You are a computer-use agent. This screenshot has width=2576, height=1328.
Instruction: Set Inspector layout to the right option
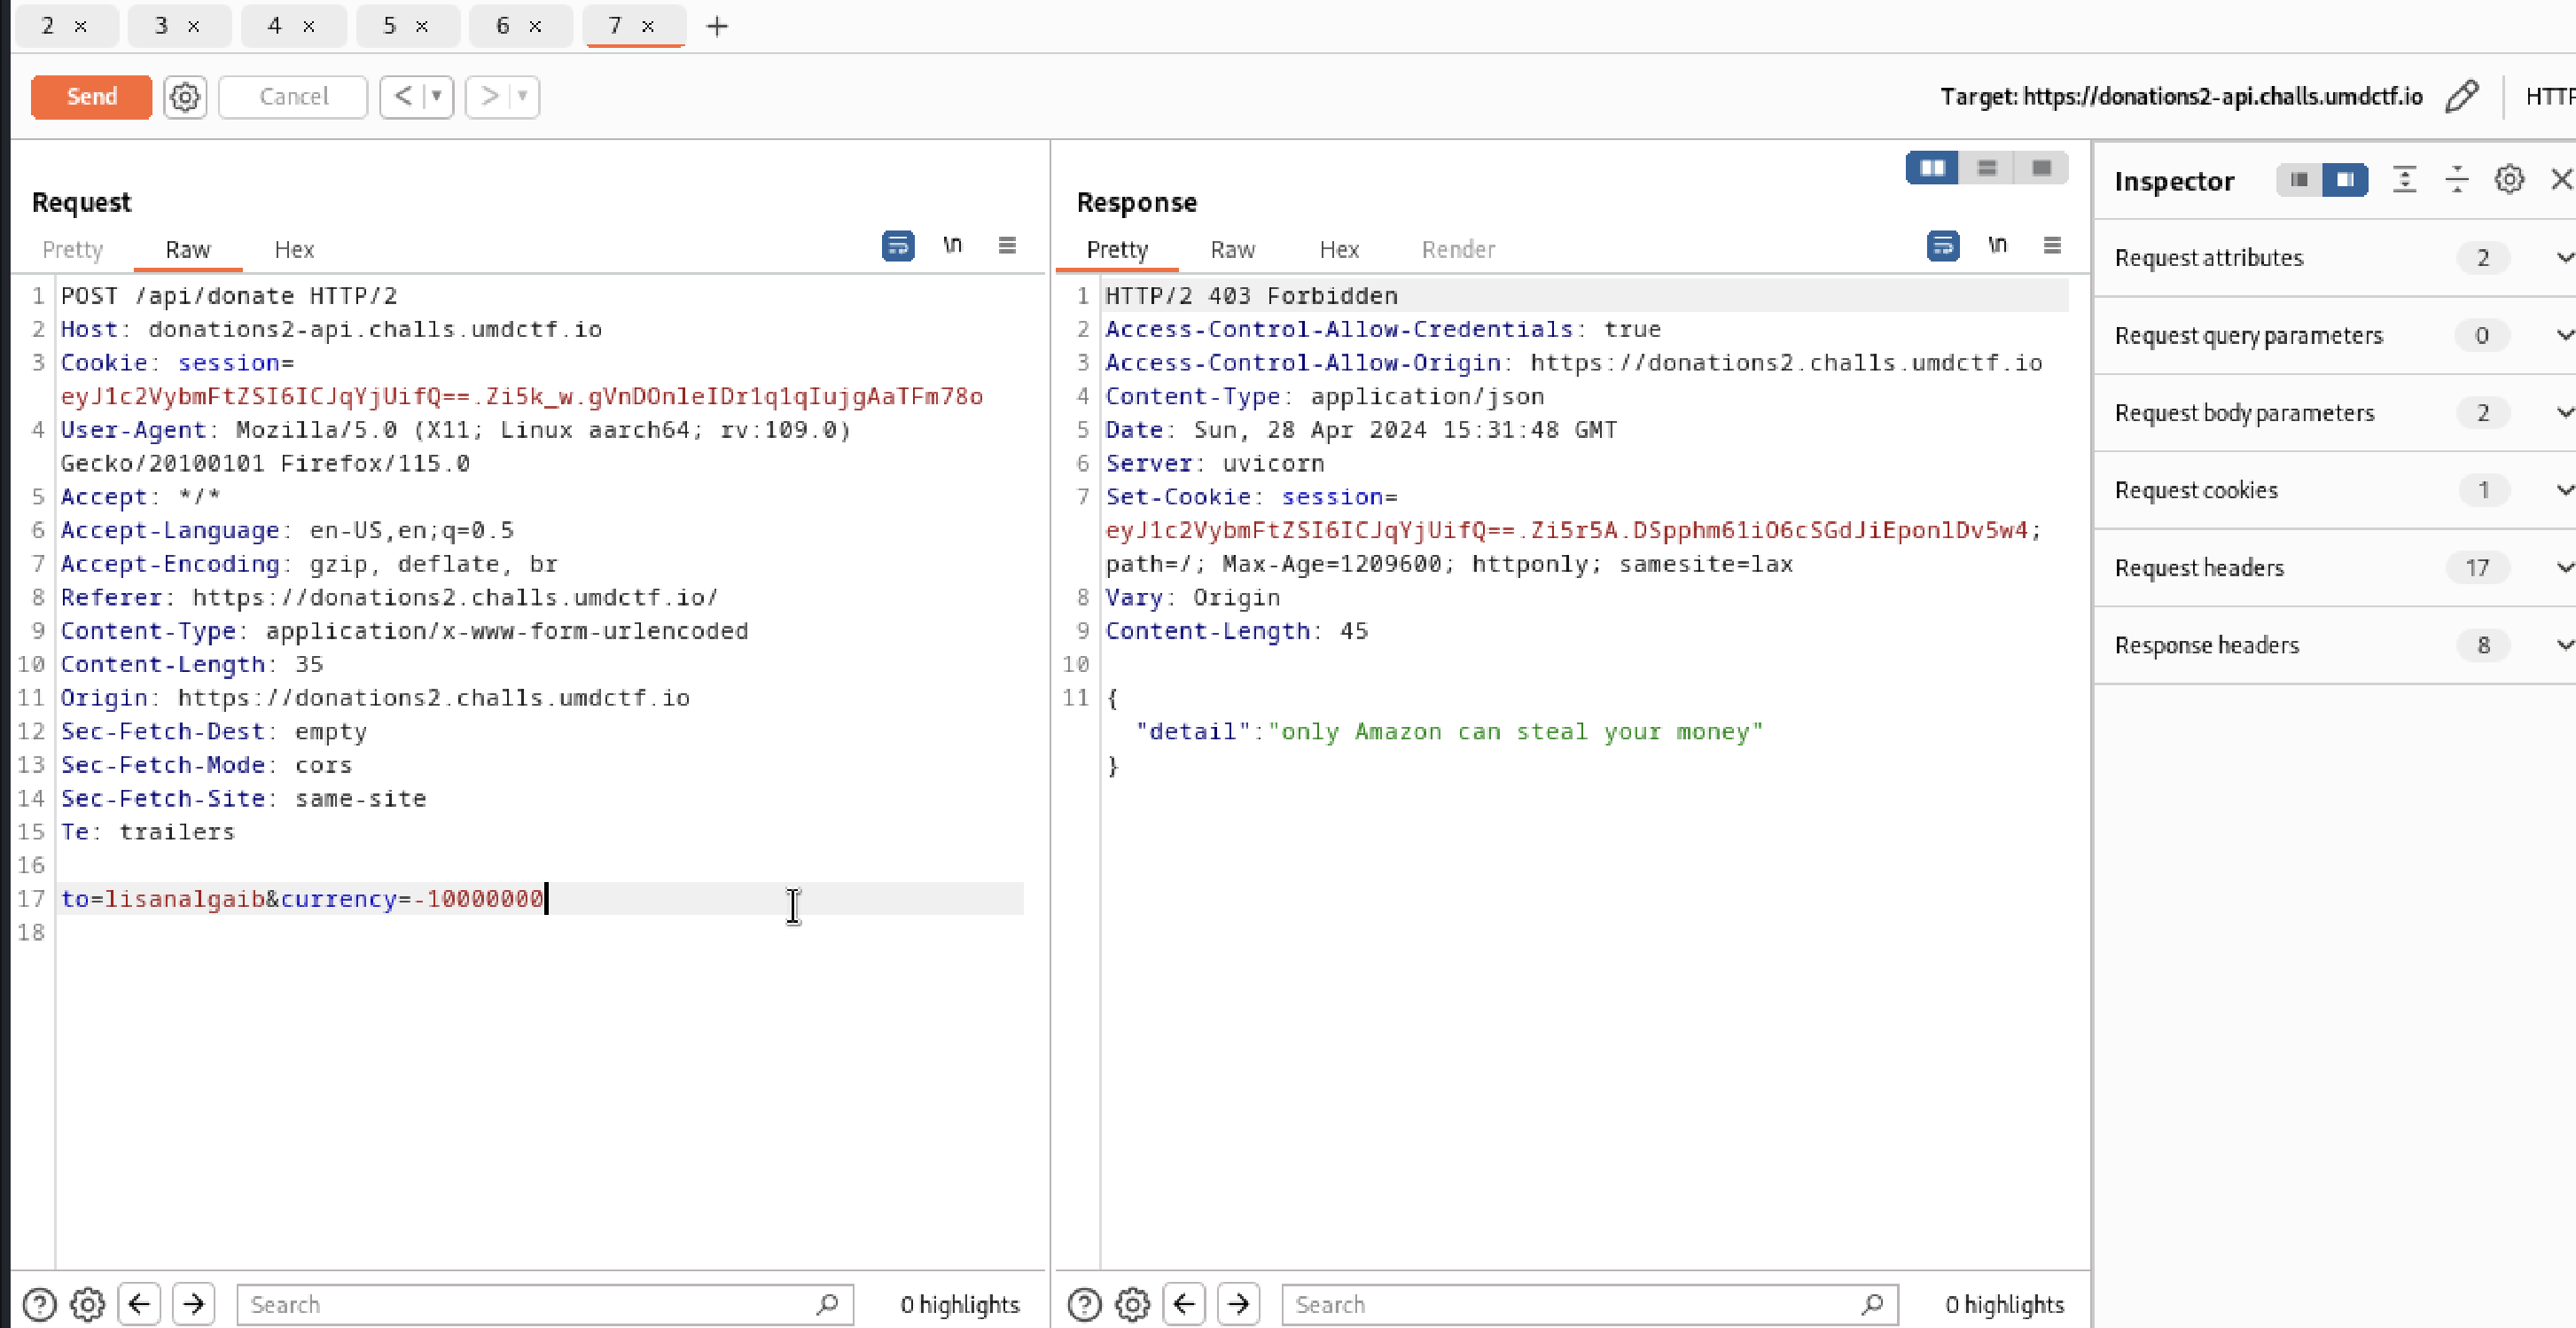pyautogui.click(x=2345, y=180)
